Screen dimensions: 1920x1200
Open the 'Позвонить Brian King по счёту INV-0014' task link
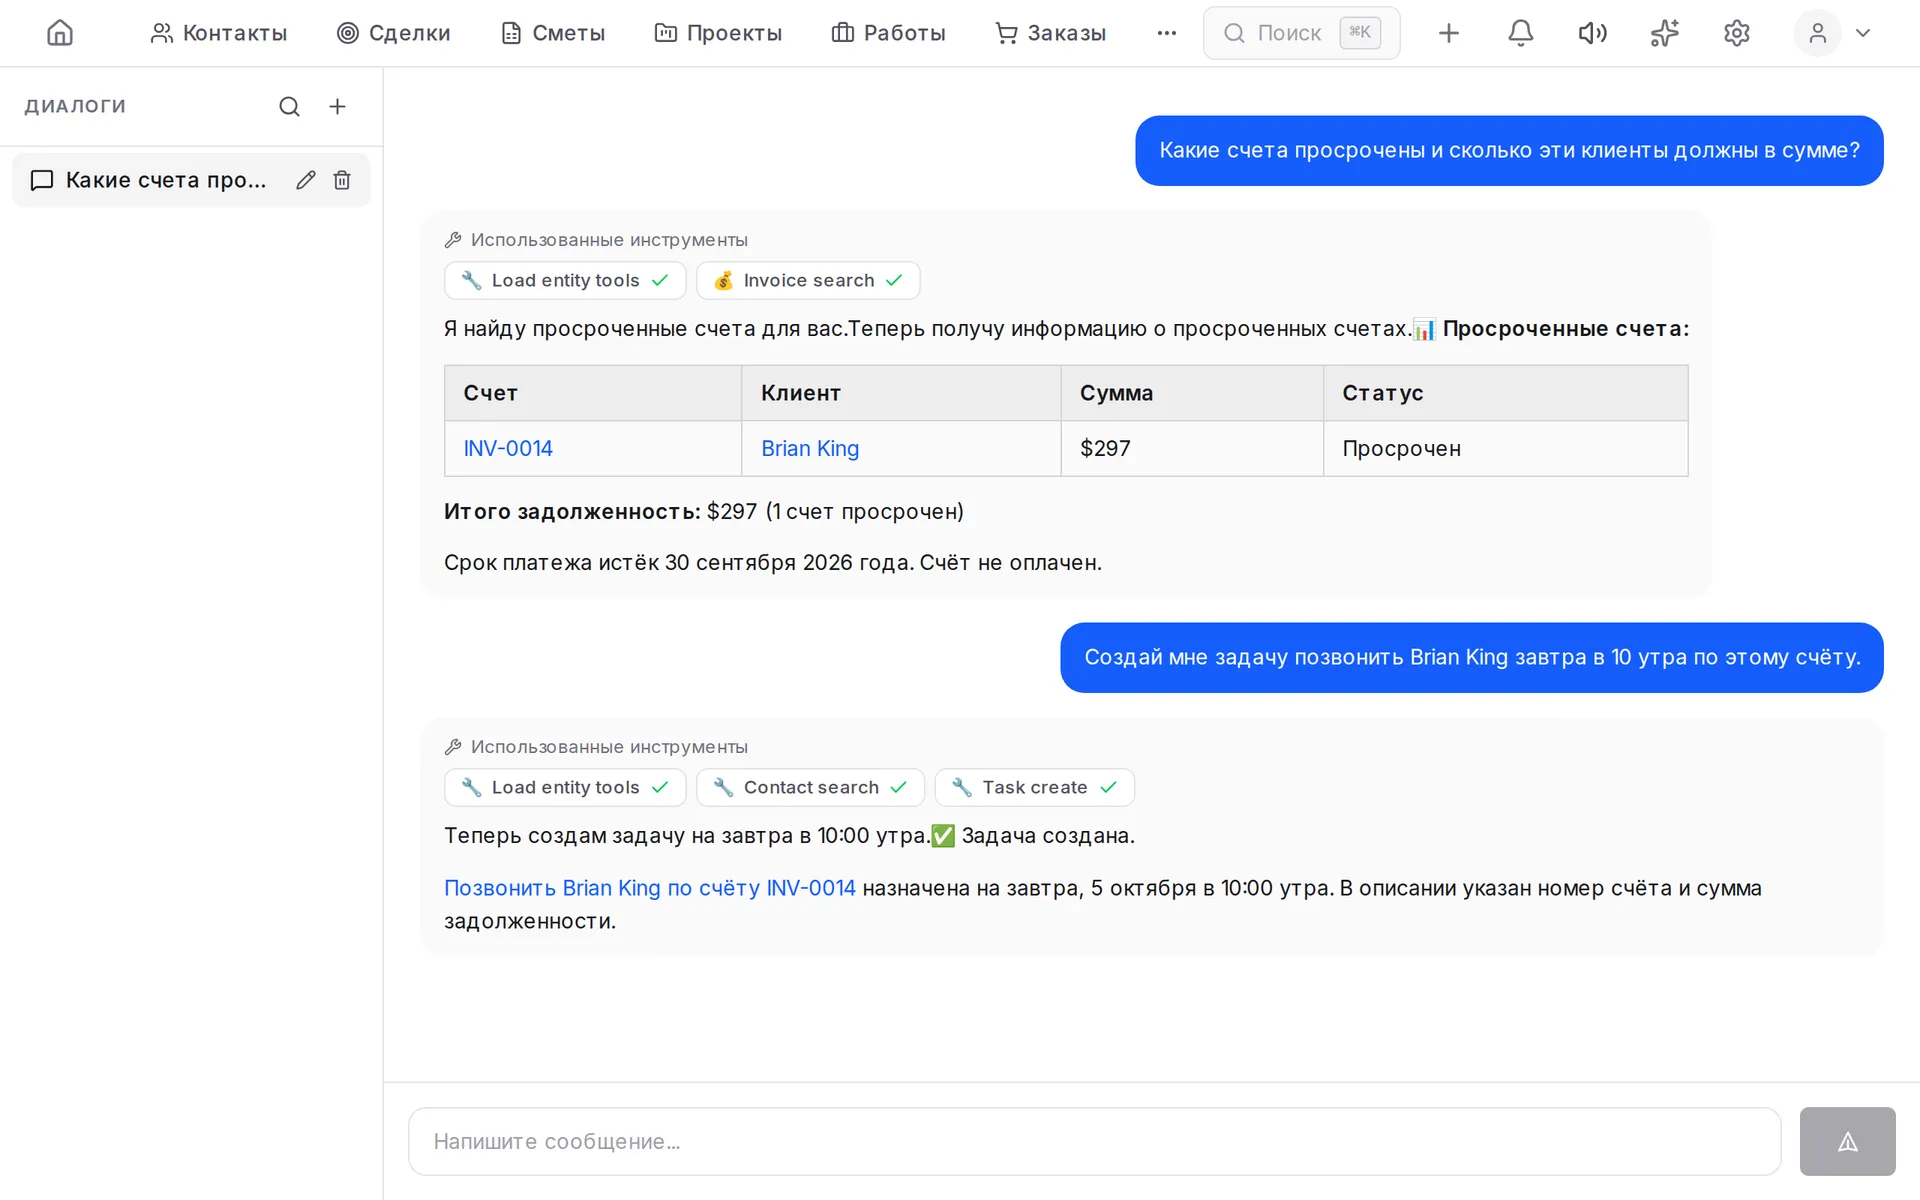click(650, 888)
